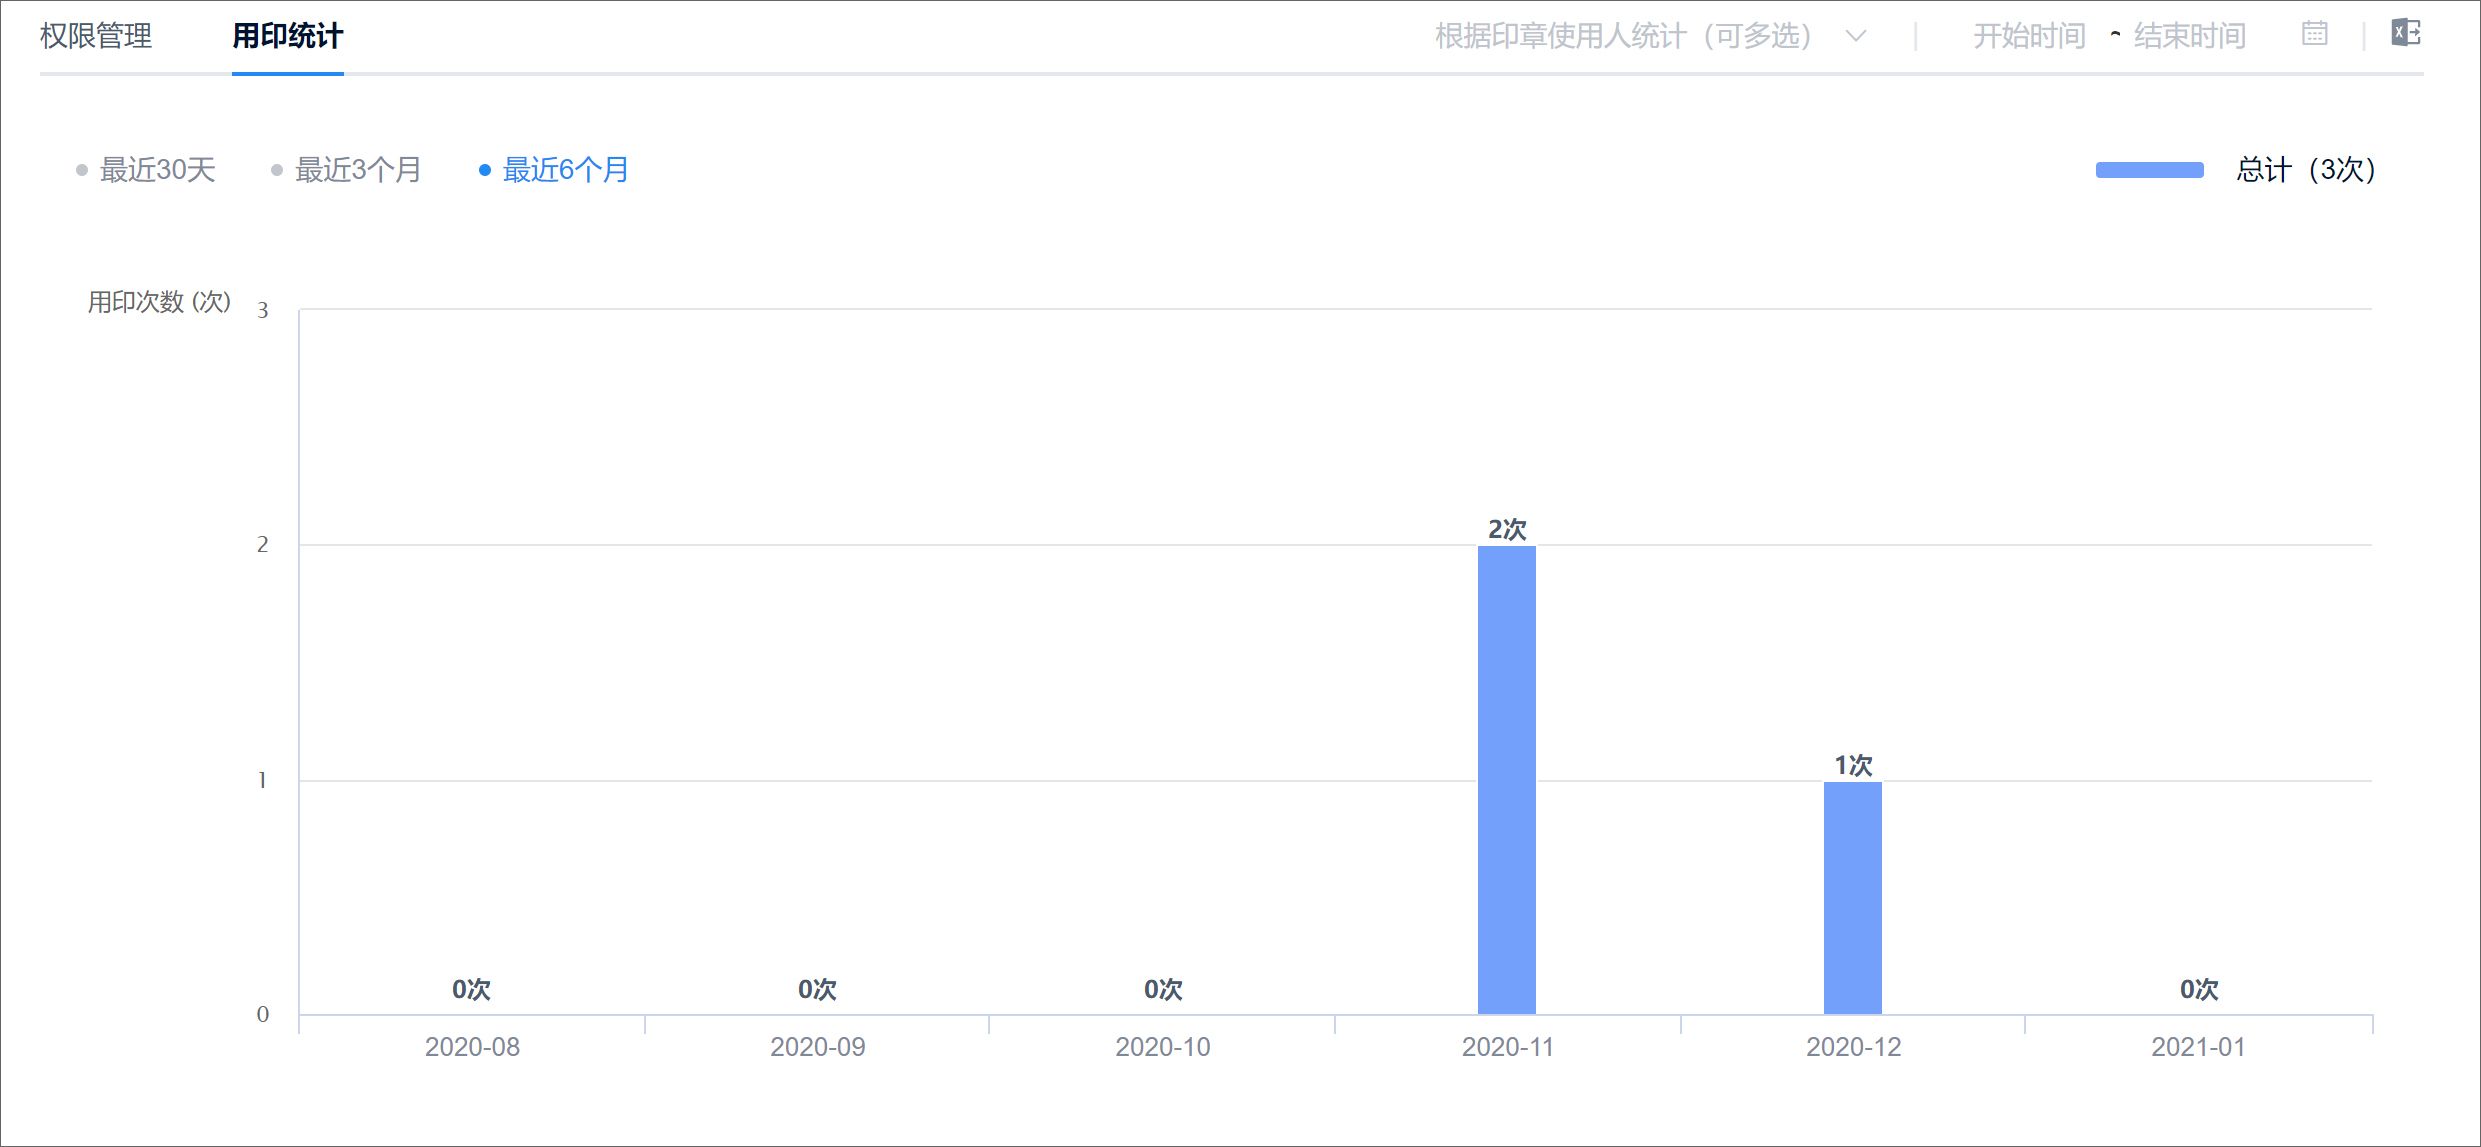Click the 2次 bar value label
This screenshot has width=2481, height=1147.
click(x=1507, y=529)
